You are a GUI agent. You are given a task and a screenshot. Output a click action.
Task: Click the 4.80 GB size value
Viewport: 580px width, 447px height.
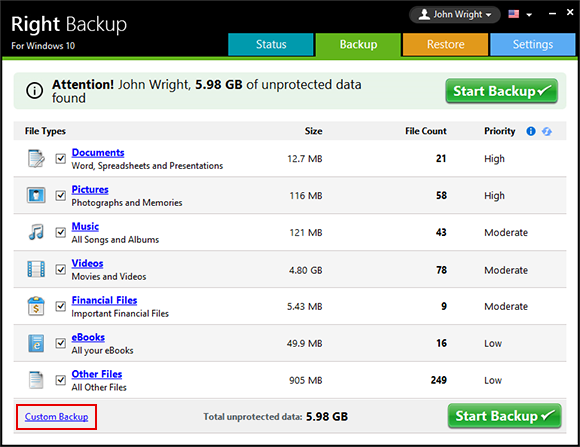306,270
